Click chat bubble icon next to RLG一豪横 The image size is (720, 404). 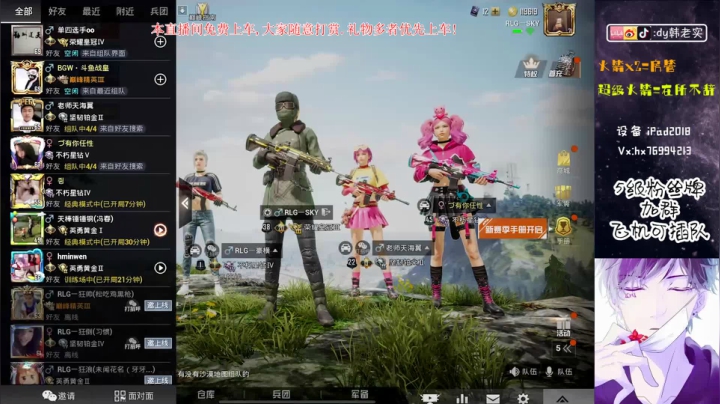(212, 251)
